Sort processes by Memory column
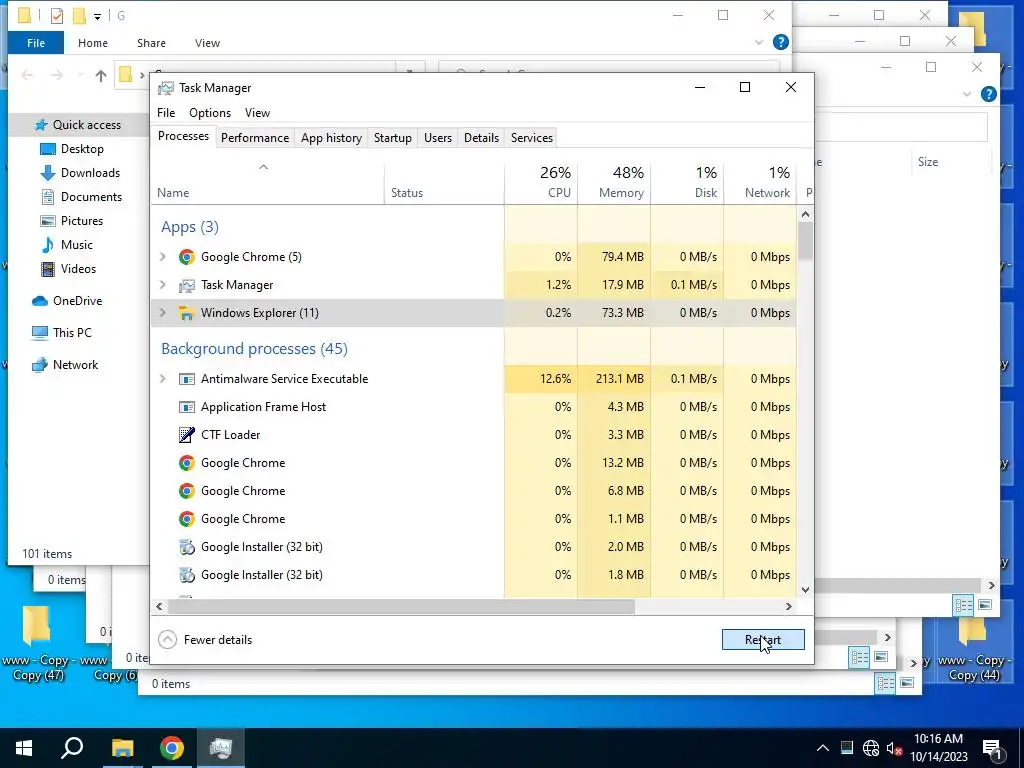The image size is (1024, 768). 614,182
